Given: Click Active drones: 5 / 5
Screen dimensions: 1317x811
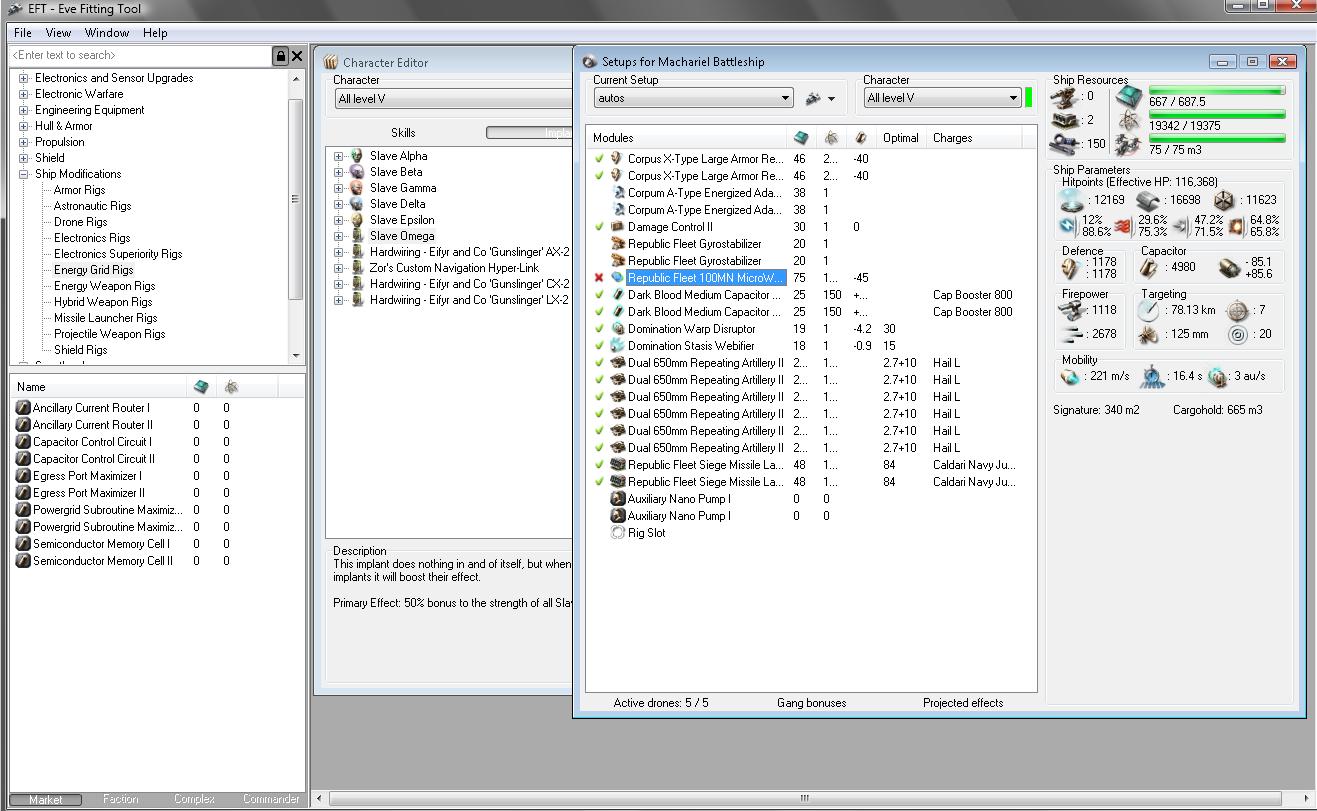Looking at the screenshot, I should (x=661, y=703).
